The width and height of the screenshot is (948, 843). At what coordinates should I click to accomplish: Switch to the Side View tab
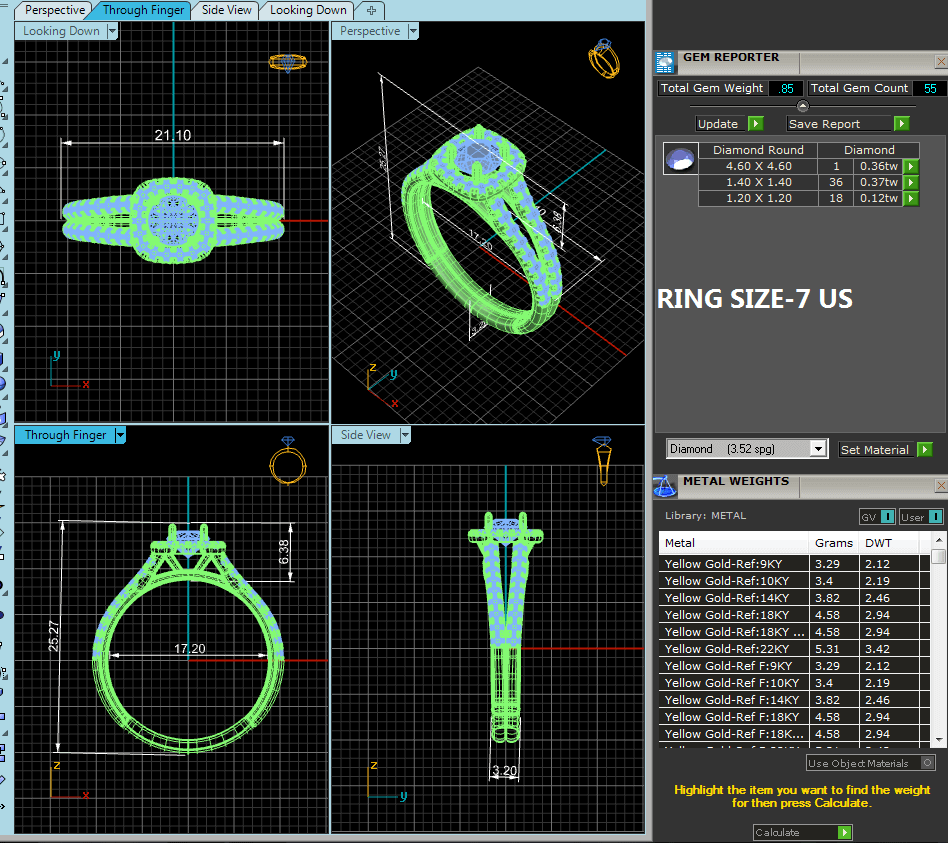click(x=226, y=10)
